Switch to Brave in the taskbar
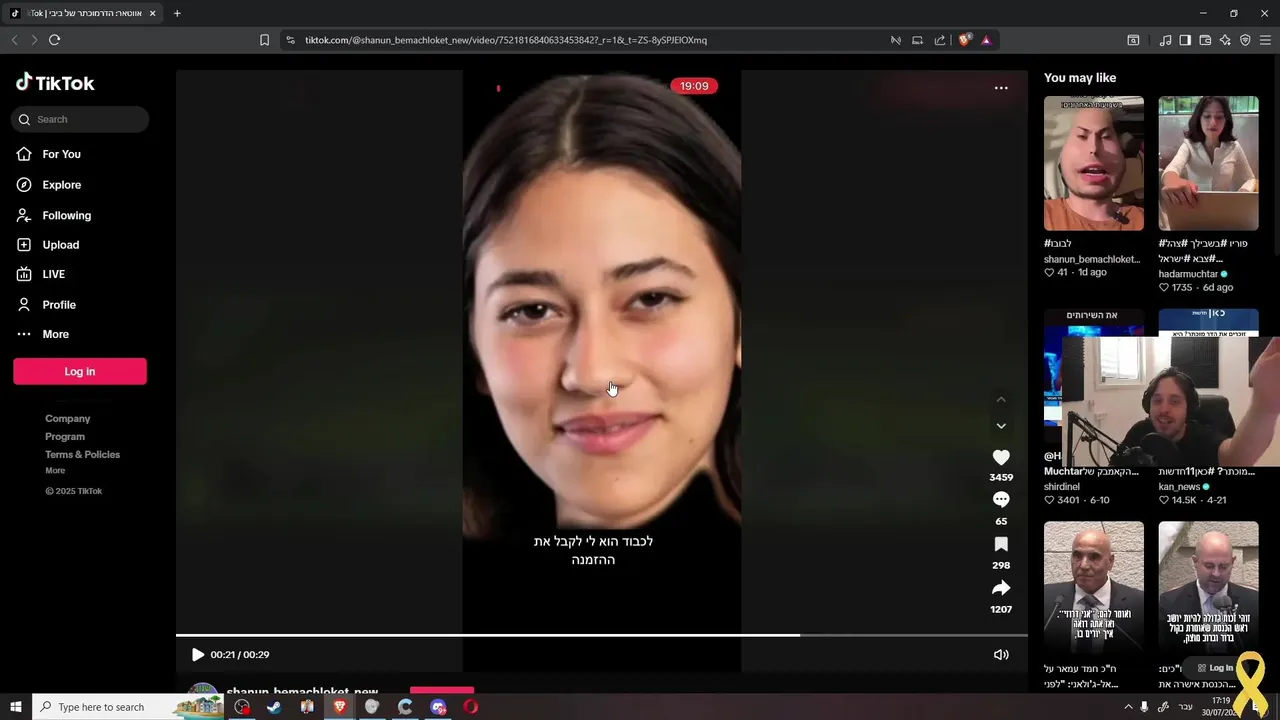This screenshot has width=1280, height=720. [340, 707]
